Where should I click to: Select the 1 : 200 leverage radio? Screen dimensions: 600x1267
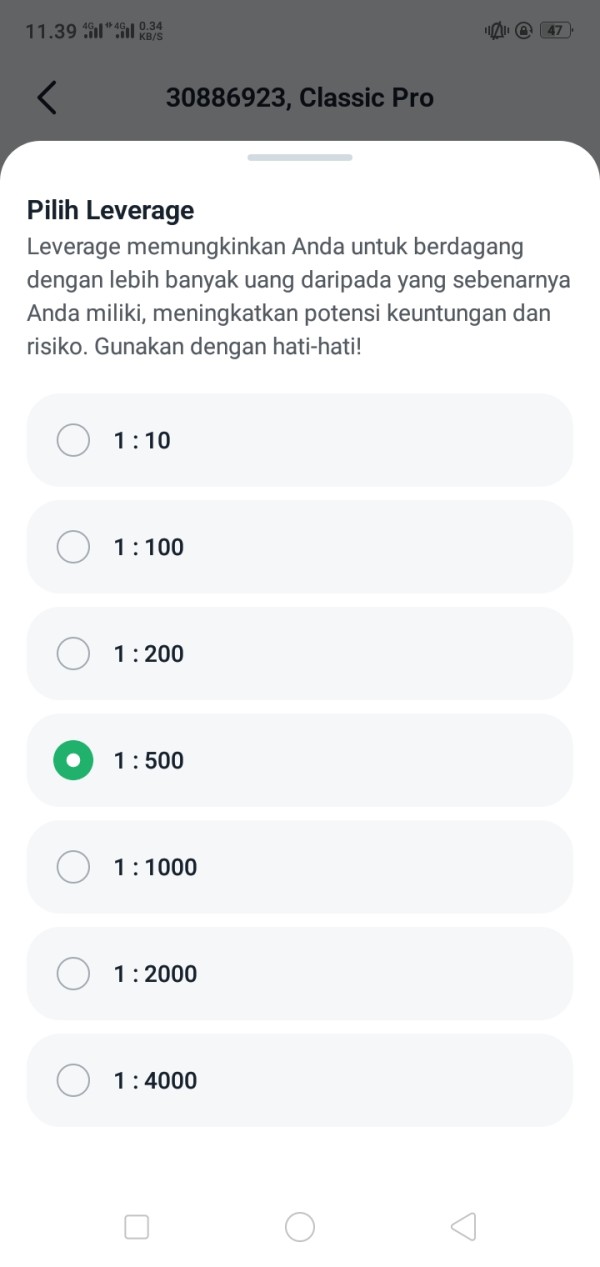point(73,654)
